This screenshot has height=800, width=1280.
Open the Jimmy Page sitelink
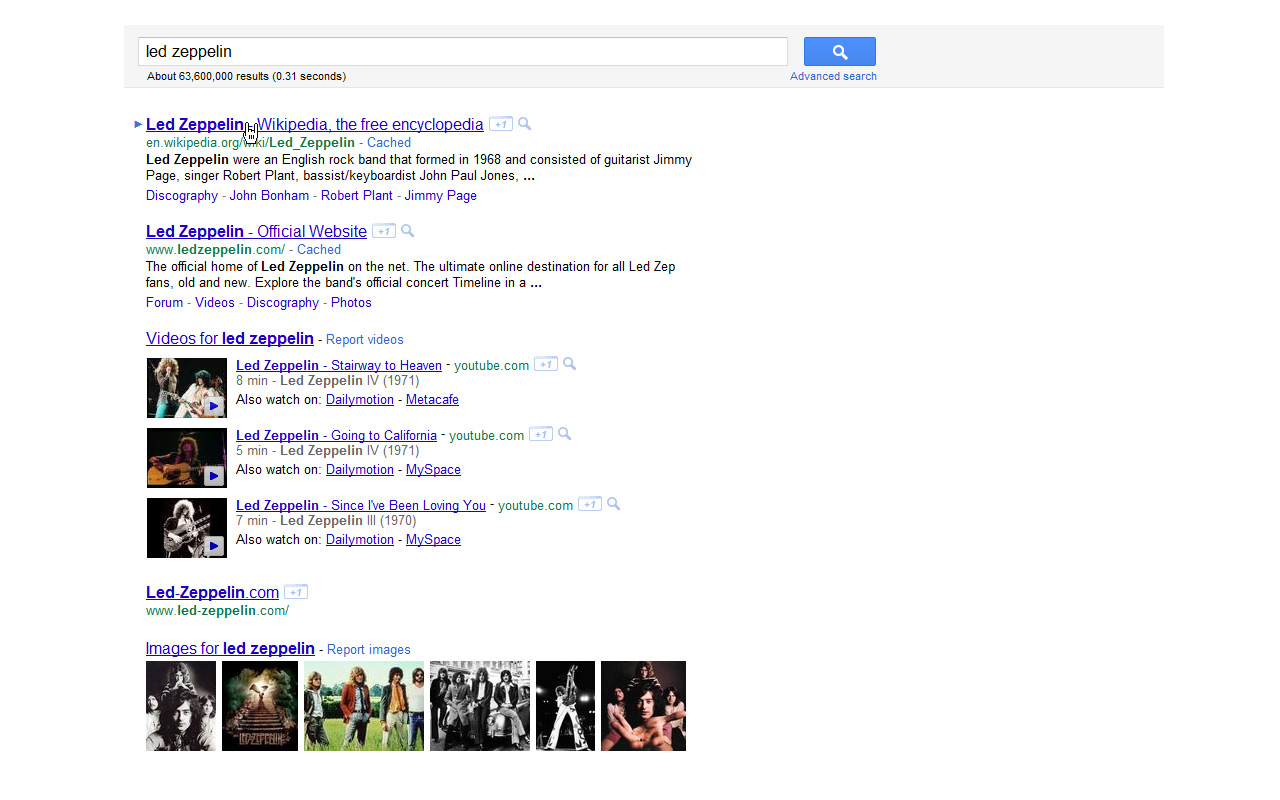(441, 196)
